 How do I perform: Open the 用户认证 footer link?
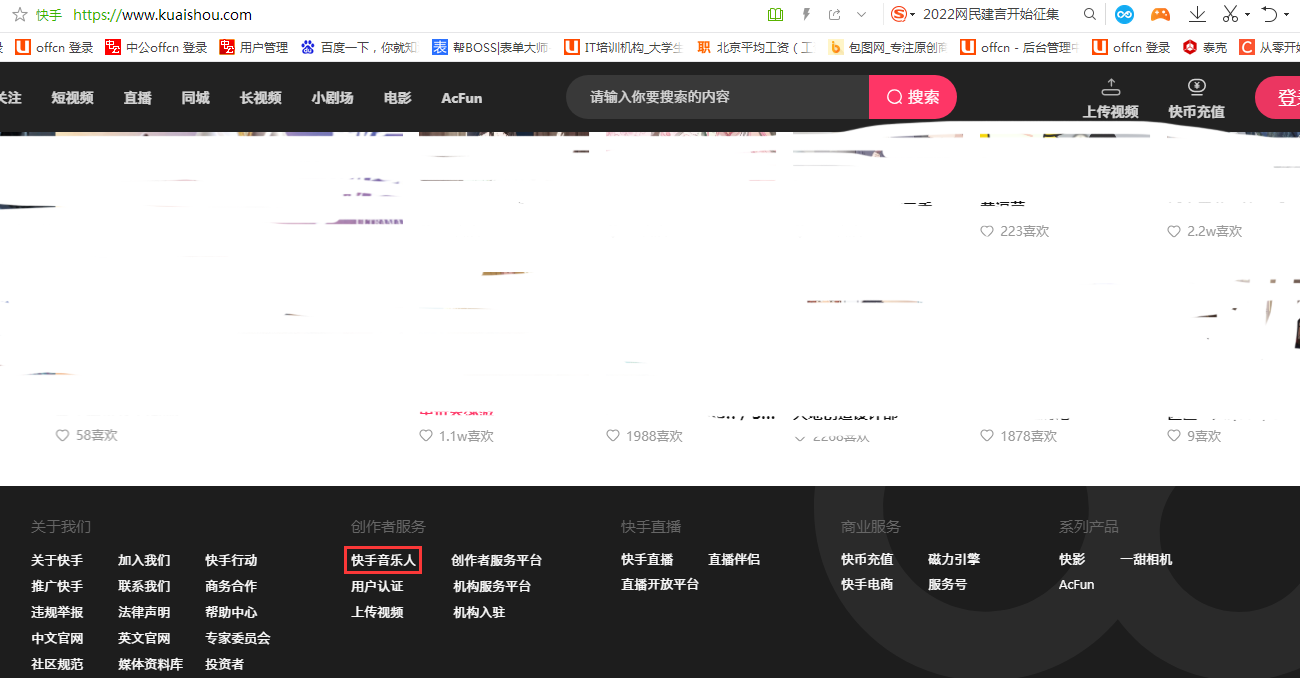pyautogui.click(x=377, y=586)
